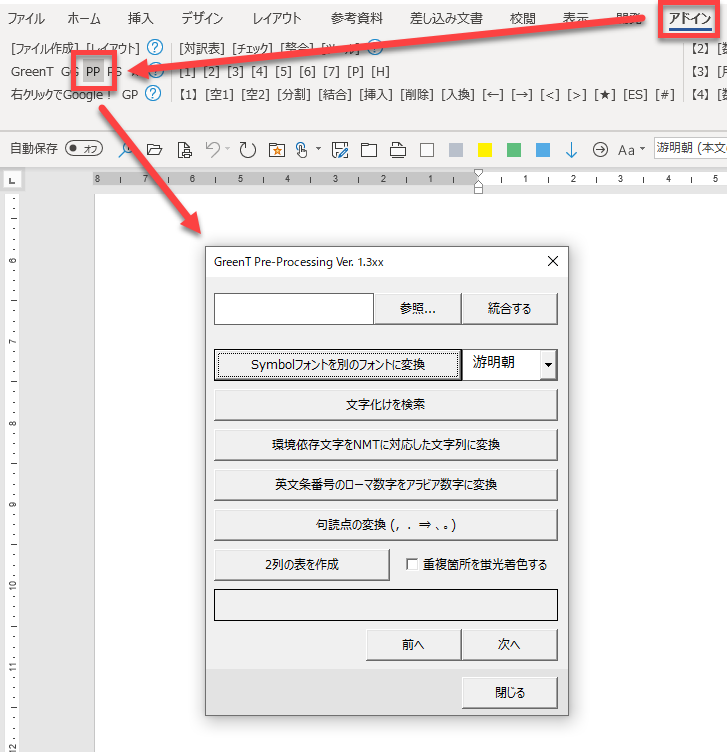Open the アドイン ribbon tab
727x752 pixels.
click(x=689, y=18)
